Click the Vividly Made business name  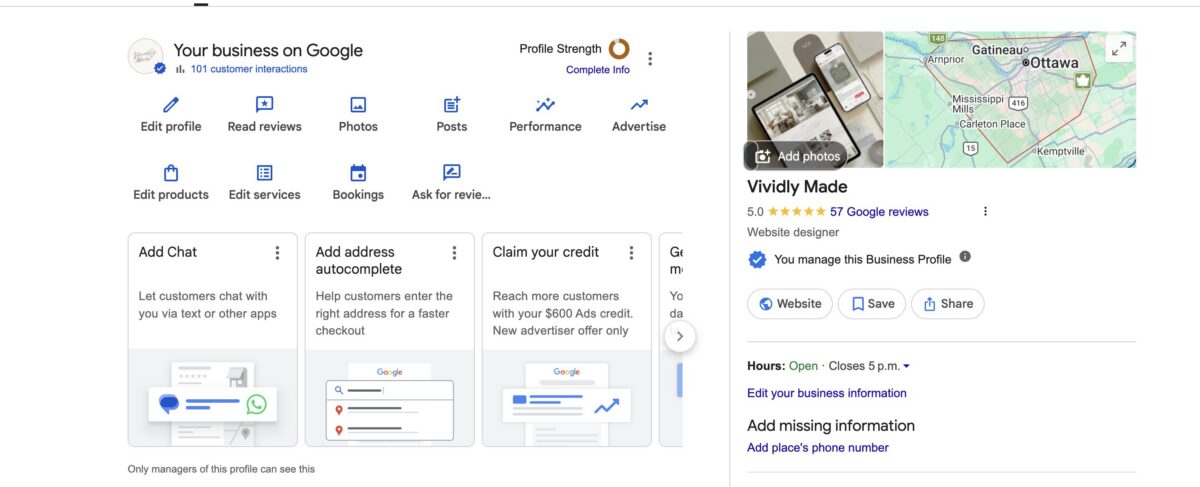[x=797, y=187]
